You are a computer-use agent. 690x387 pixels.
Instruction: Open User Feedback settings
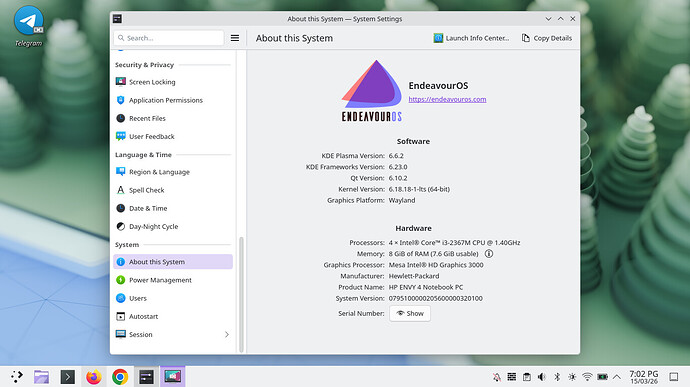[172, 136]
